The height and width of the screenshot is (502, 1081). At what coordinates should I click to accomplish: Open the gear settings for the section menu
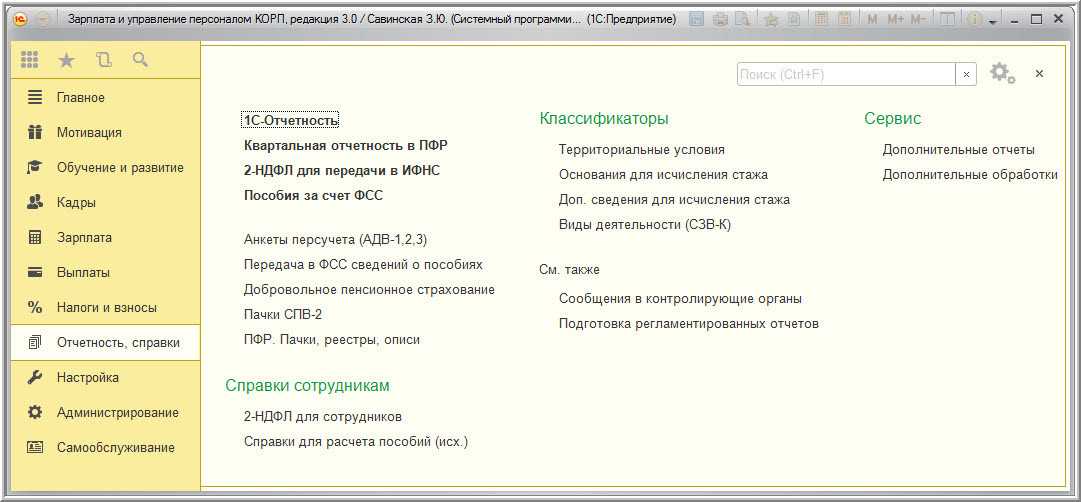(x=1002, y=73)
